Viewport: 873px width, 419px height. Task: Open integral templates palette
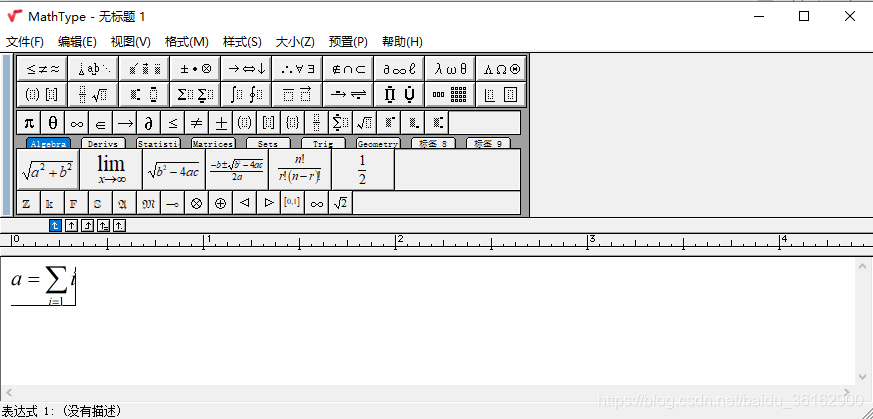247,94
